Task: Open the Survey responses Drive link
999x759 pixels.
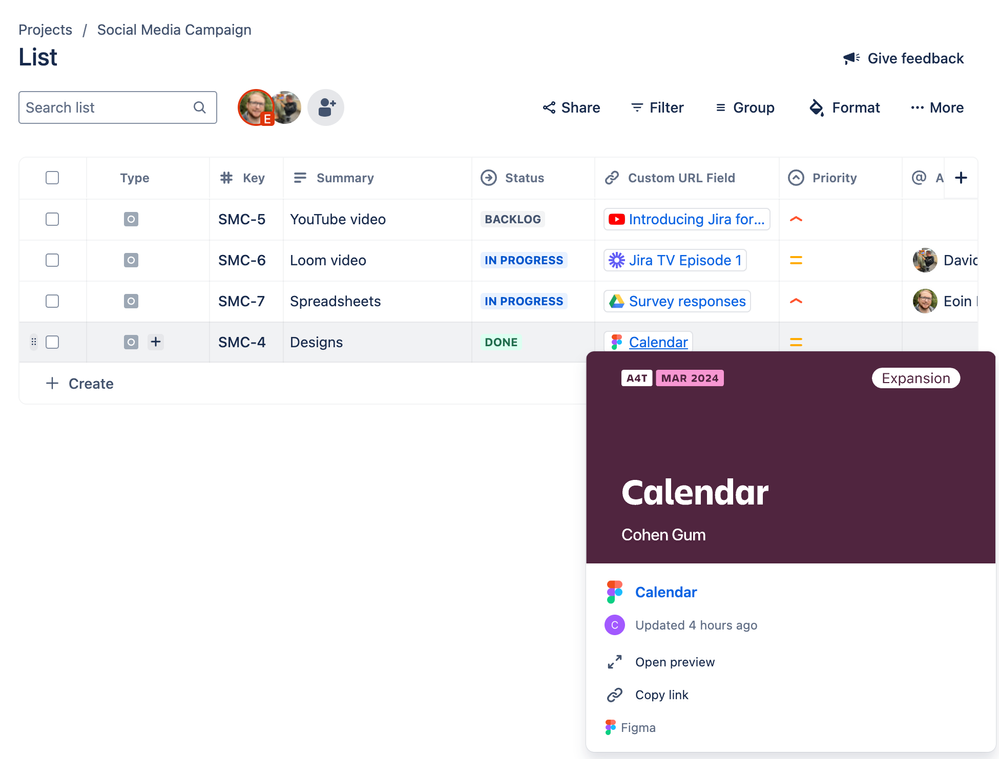Action: point(677,301)
